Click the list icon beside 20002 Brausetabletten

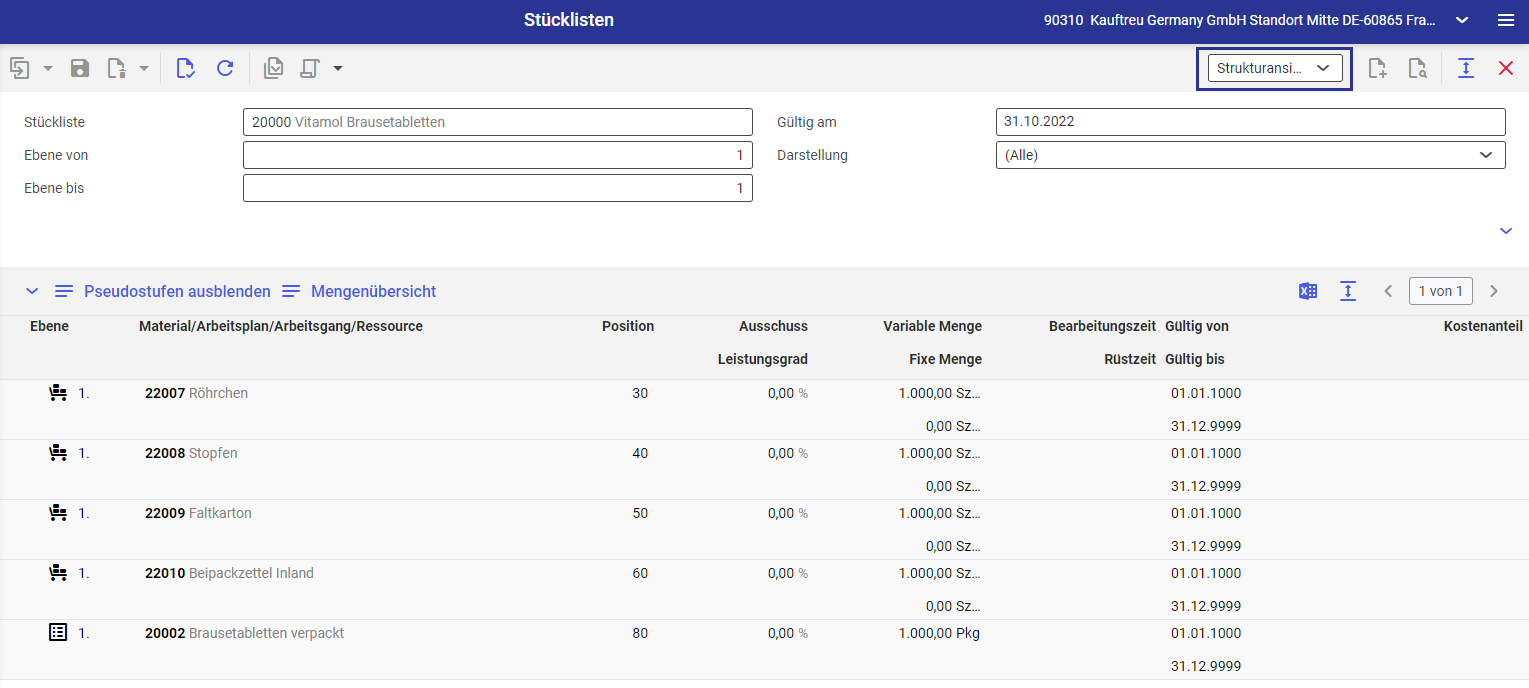pyautogui.click(x=58, y=633)
